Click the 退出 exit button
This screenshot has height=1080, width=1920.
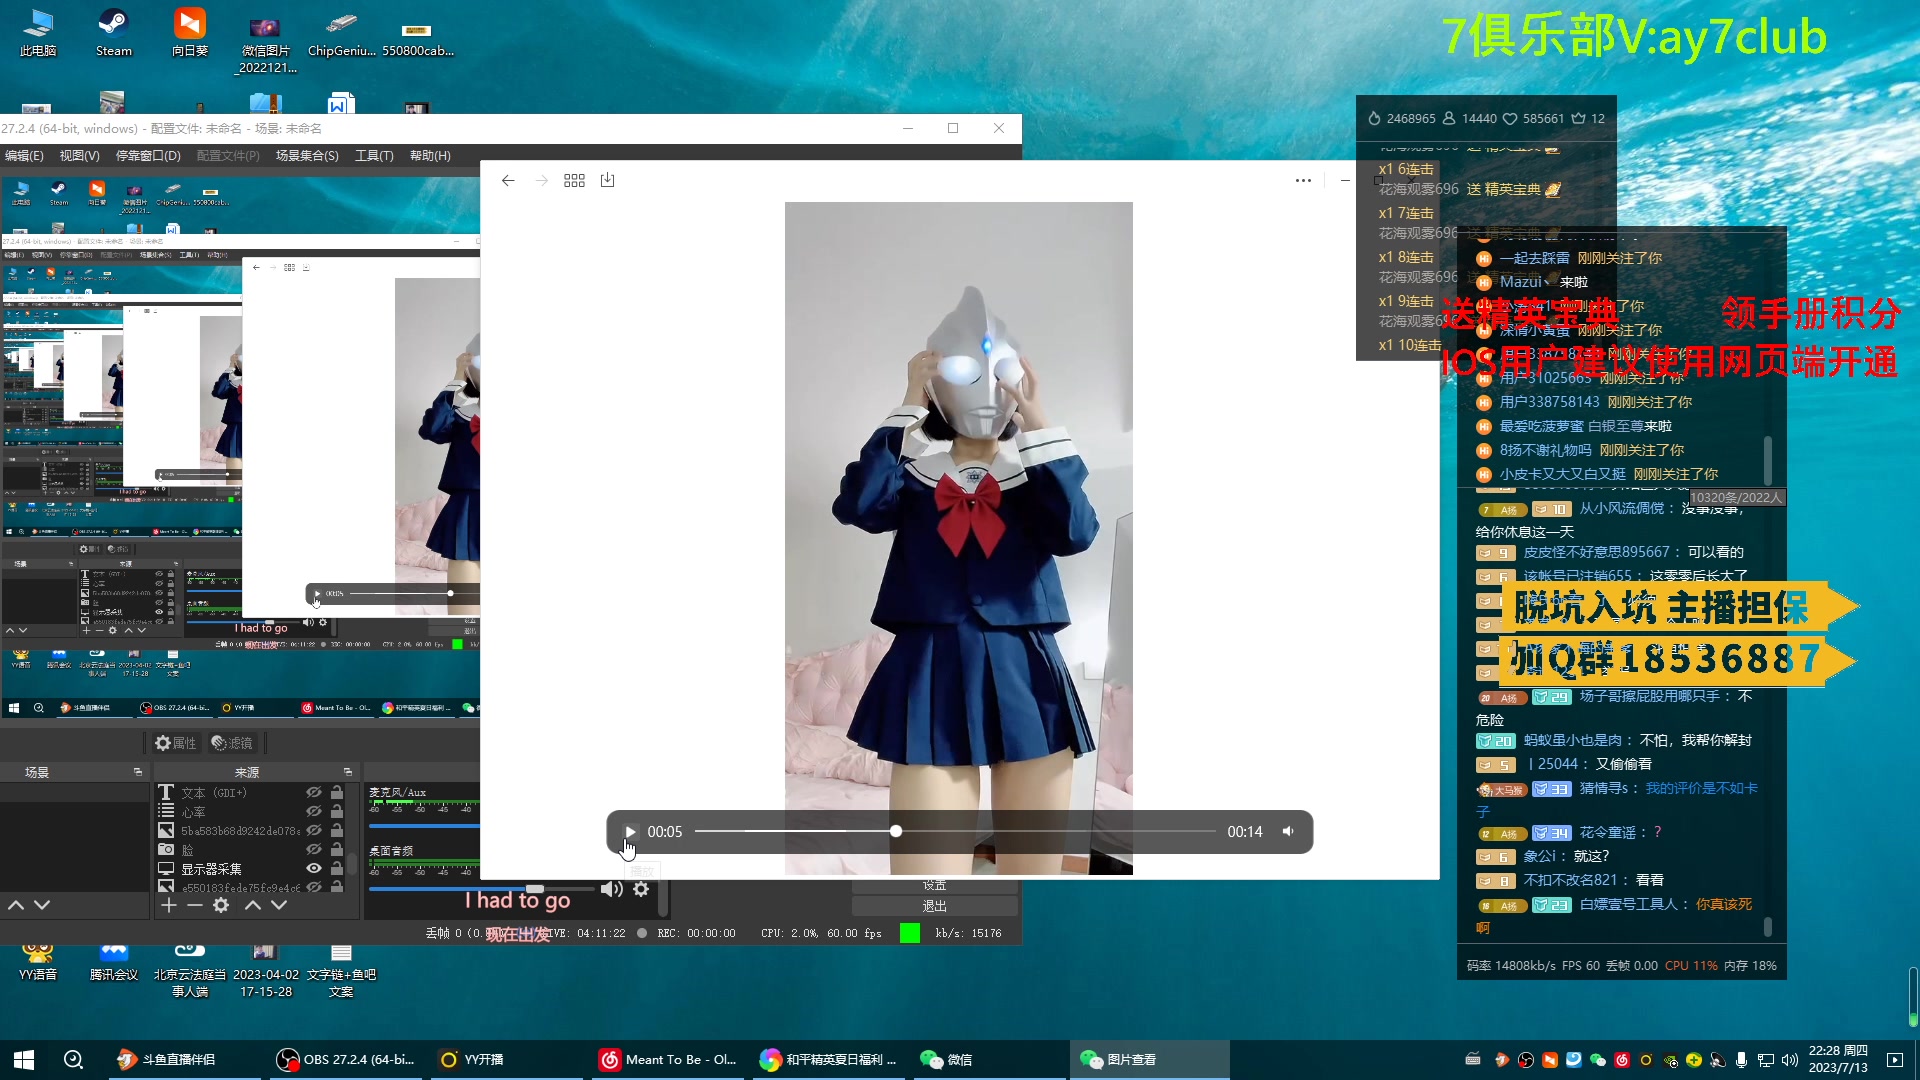coord(934,906)
